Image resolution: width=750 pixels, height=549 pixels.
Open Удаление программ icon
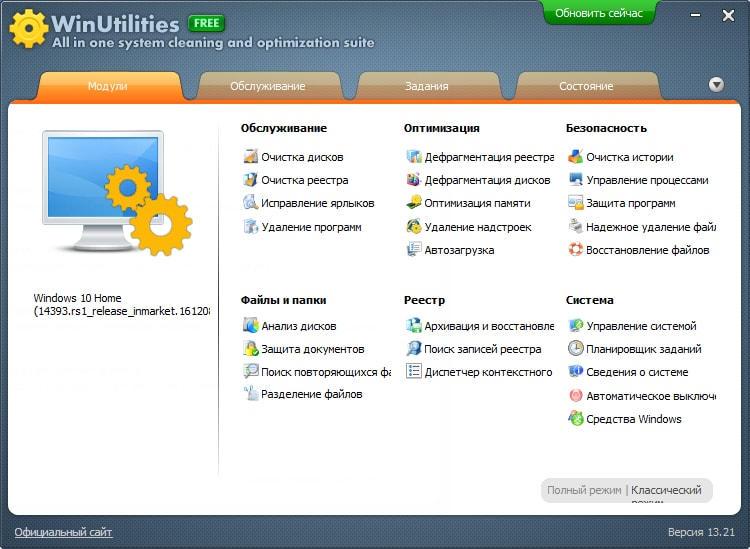tap(251, 226)
